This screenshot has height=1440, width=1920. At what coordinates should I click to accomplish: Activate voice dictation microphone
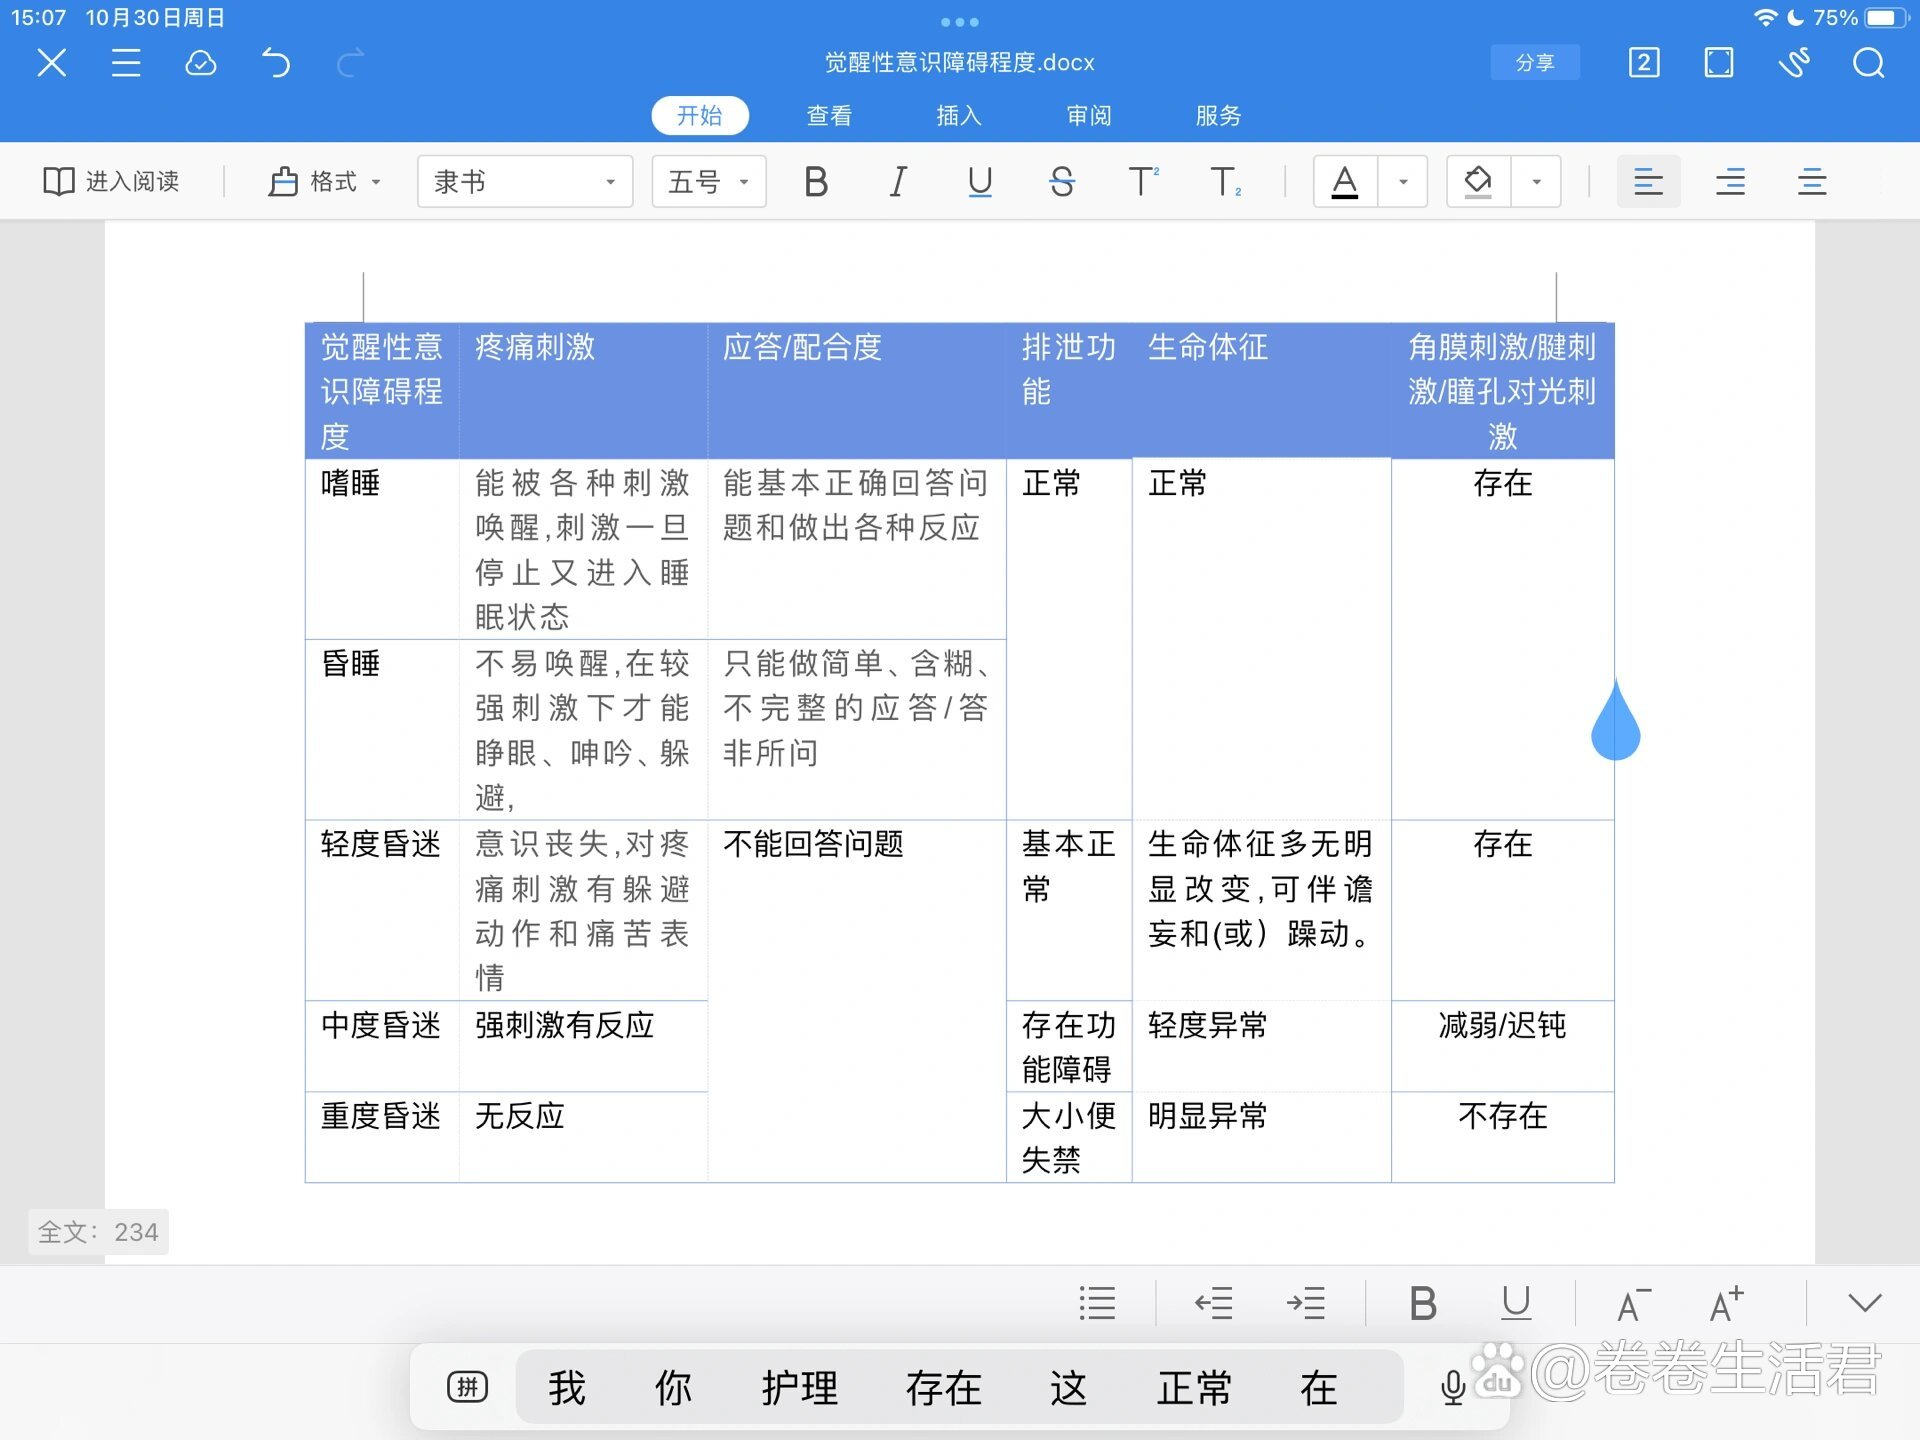point(1452,1387)
